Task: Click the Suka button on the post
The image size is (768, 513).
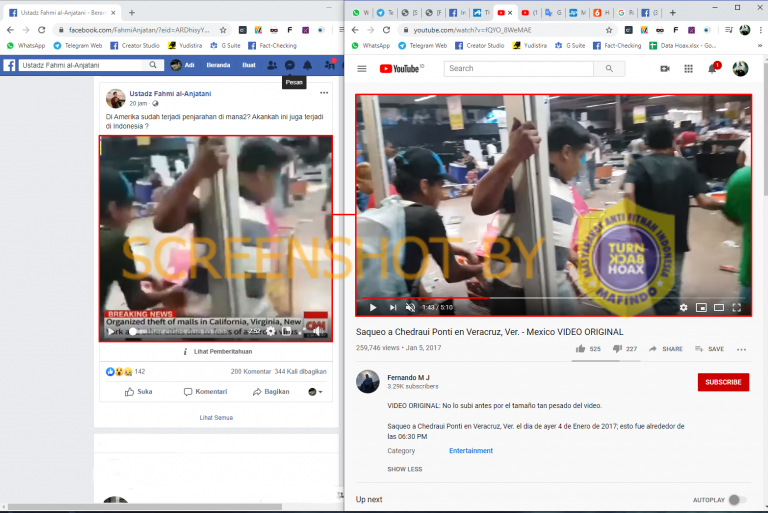Action: click(139, 391)
